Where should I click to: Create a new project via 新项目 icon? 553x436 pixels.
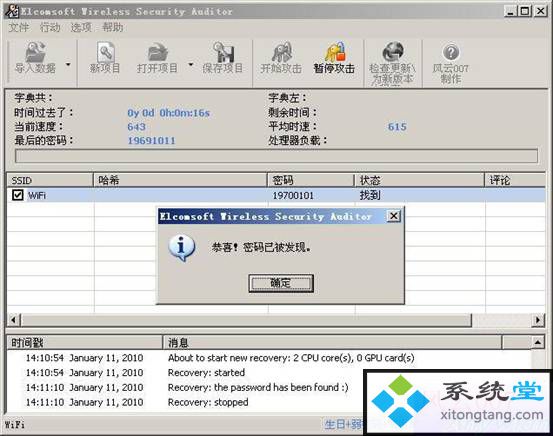[105, 58]
